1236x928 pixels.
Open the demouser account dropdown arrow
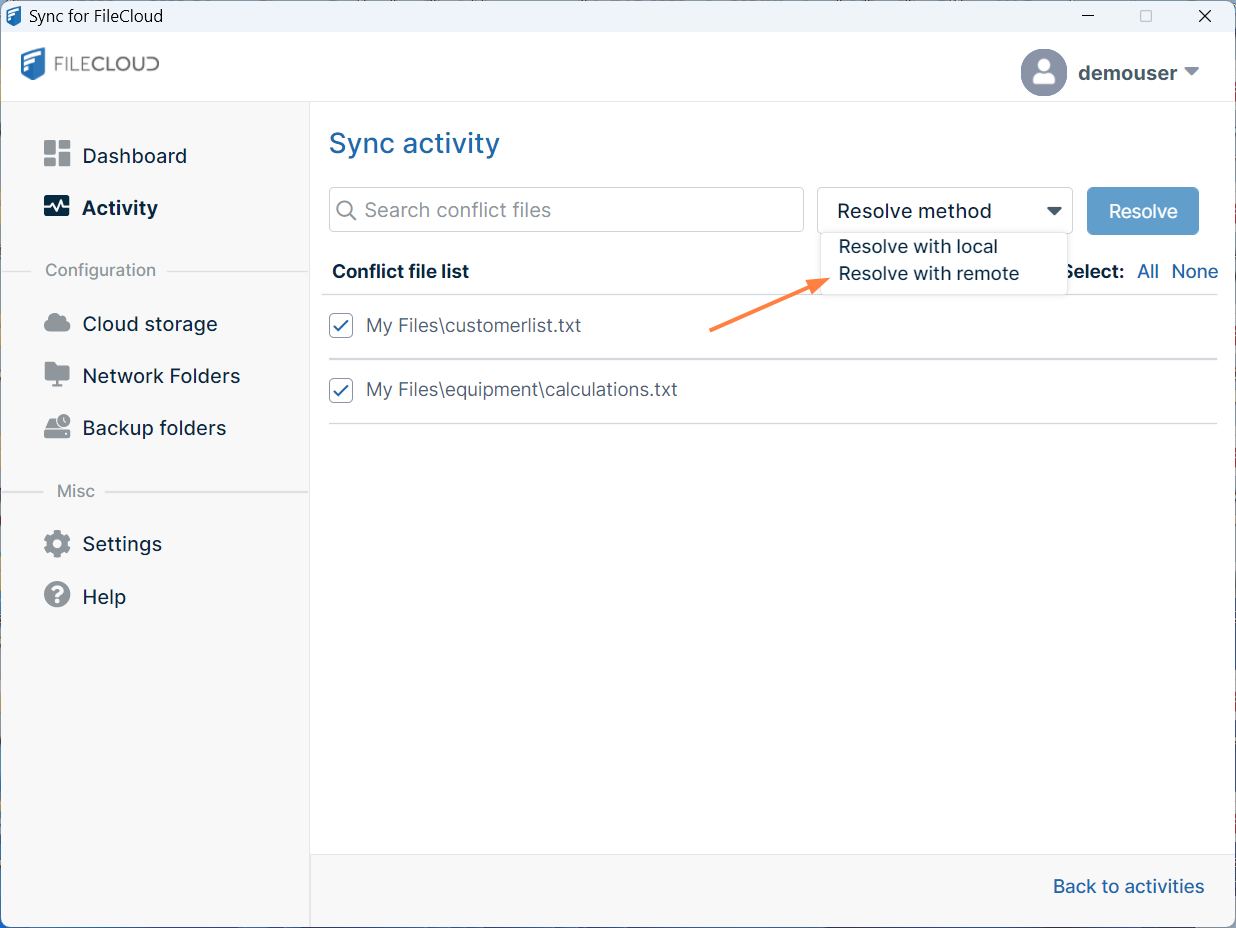click(1191, 72)
